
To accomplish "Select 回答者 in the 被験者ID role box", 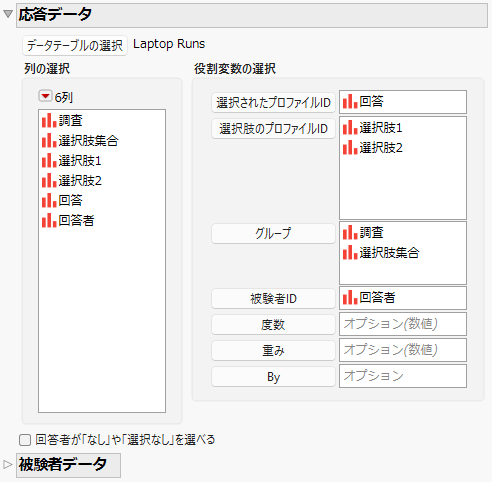I will 403,298.
